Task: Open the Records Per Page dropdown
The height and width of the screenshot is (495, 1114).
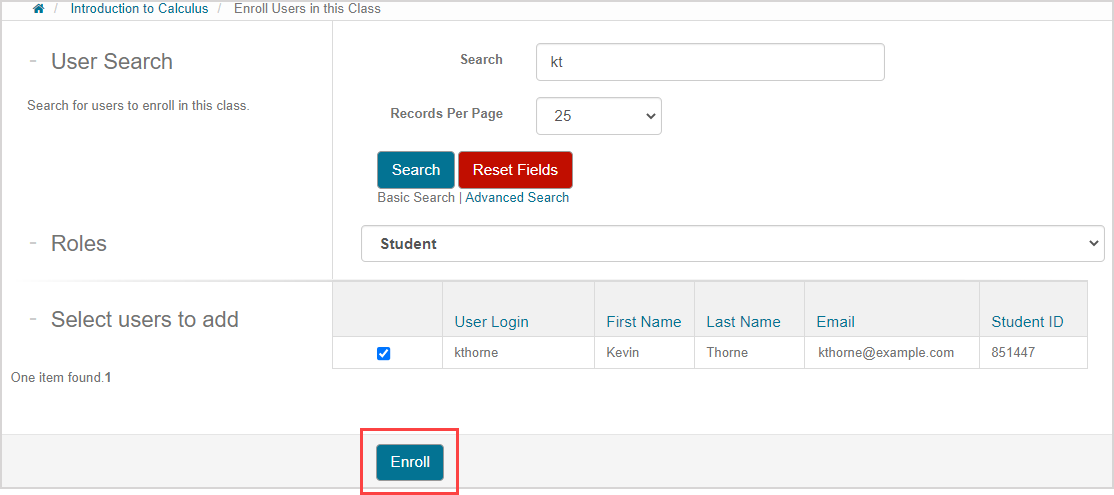Action: 599,116
